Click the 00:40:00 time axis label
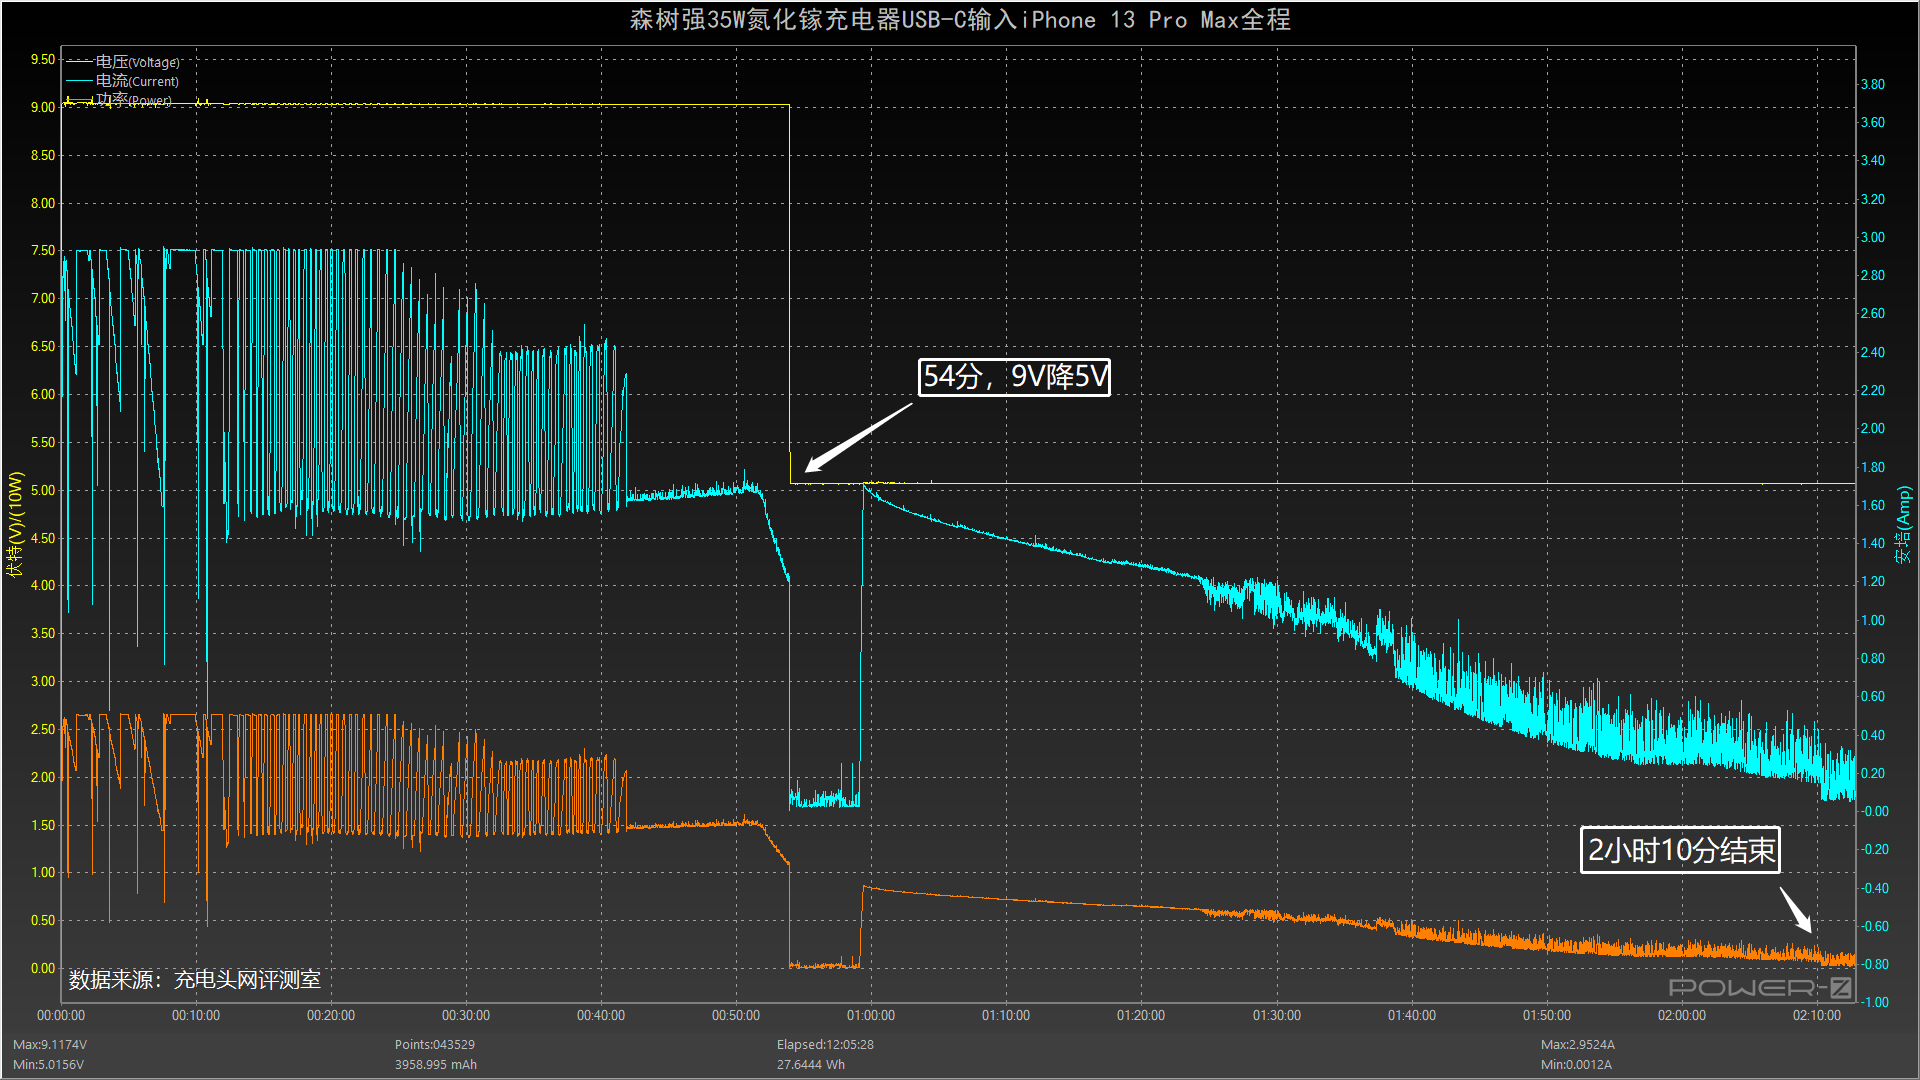 coord(601,1015)
